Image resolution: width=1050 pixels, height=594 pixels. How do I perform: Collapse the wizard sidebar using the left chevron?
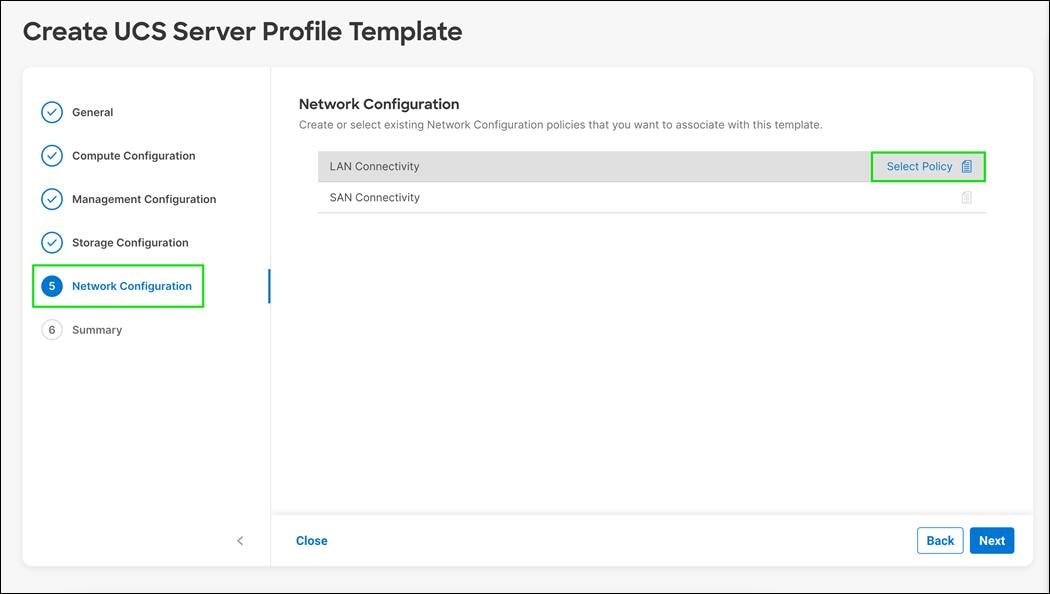click(240, 540)
